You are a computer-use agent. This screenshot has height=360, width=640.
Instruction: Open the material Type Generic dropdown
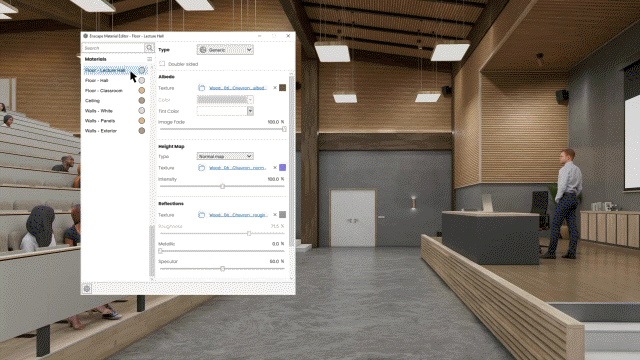[225, 50]
